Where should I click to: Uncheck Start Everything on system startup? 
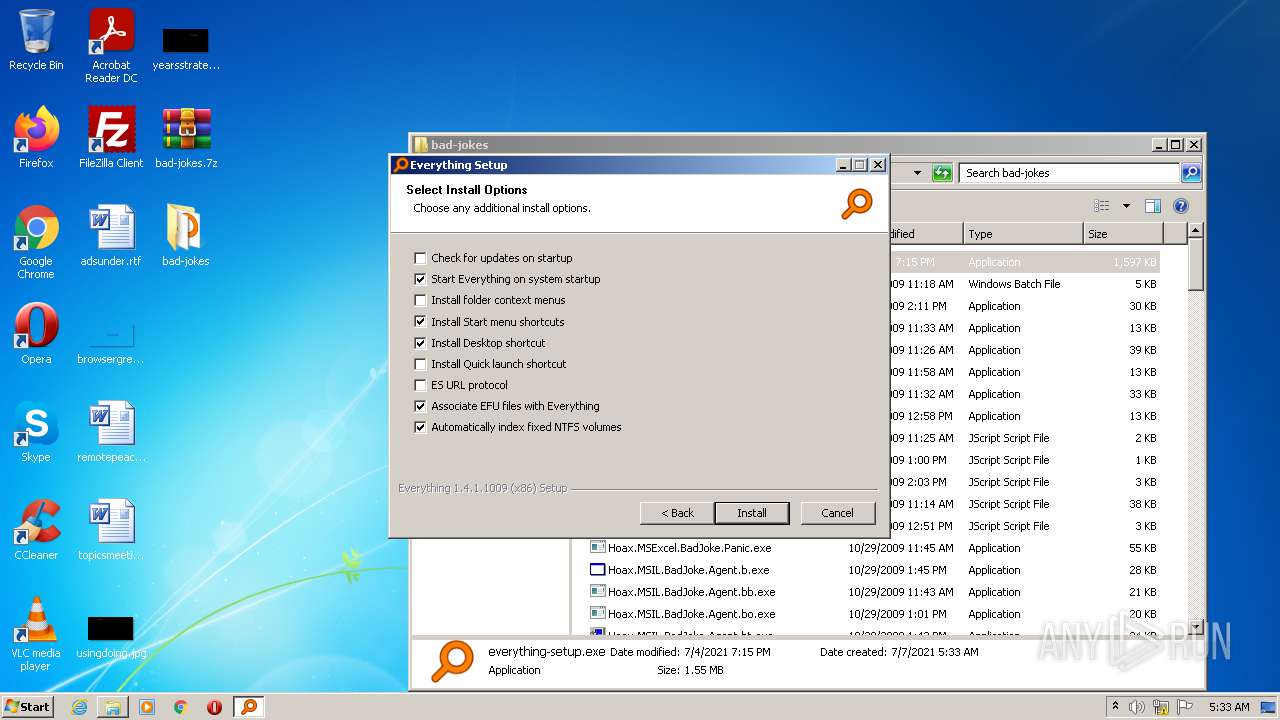420,279
